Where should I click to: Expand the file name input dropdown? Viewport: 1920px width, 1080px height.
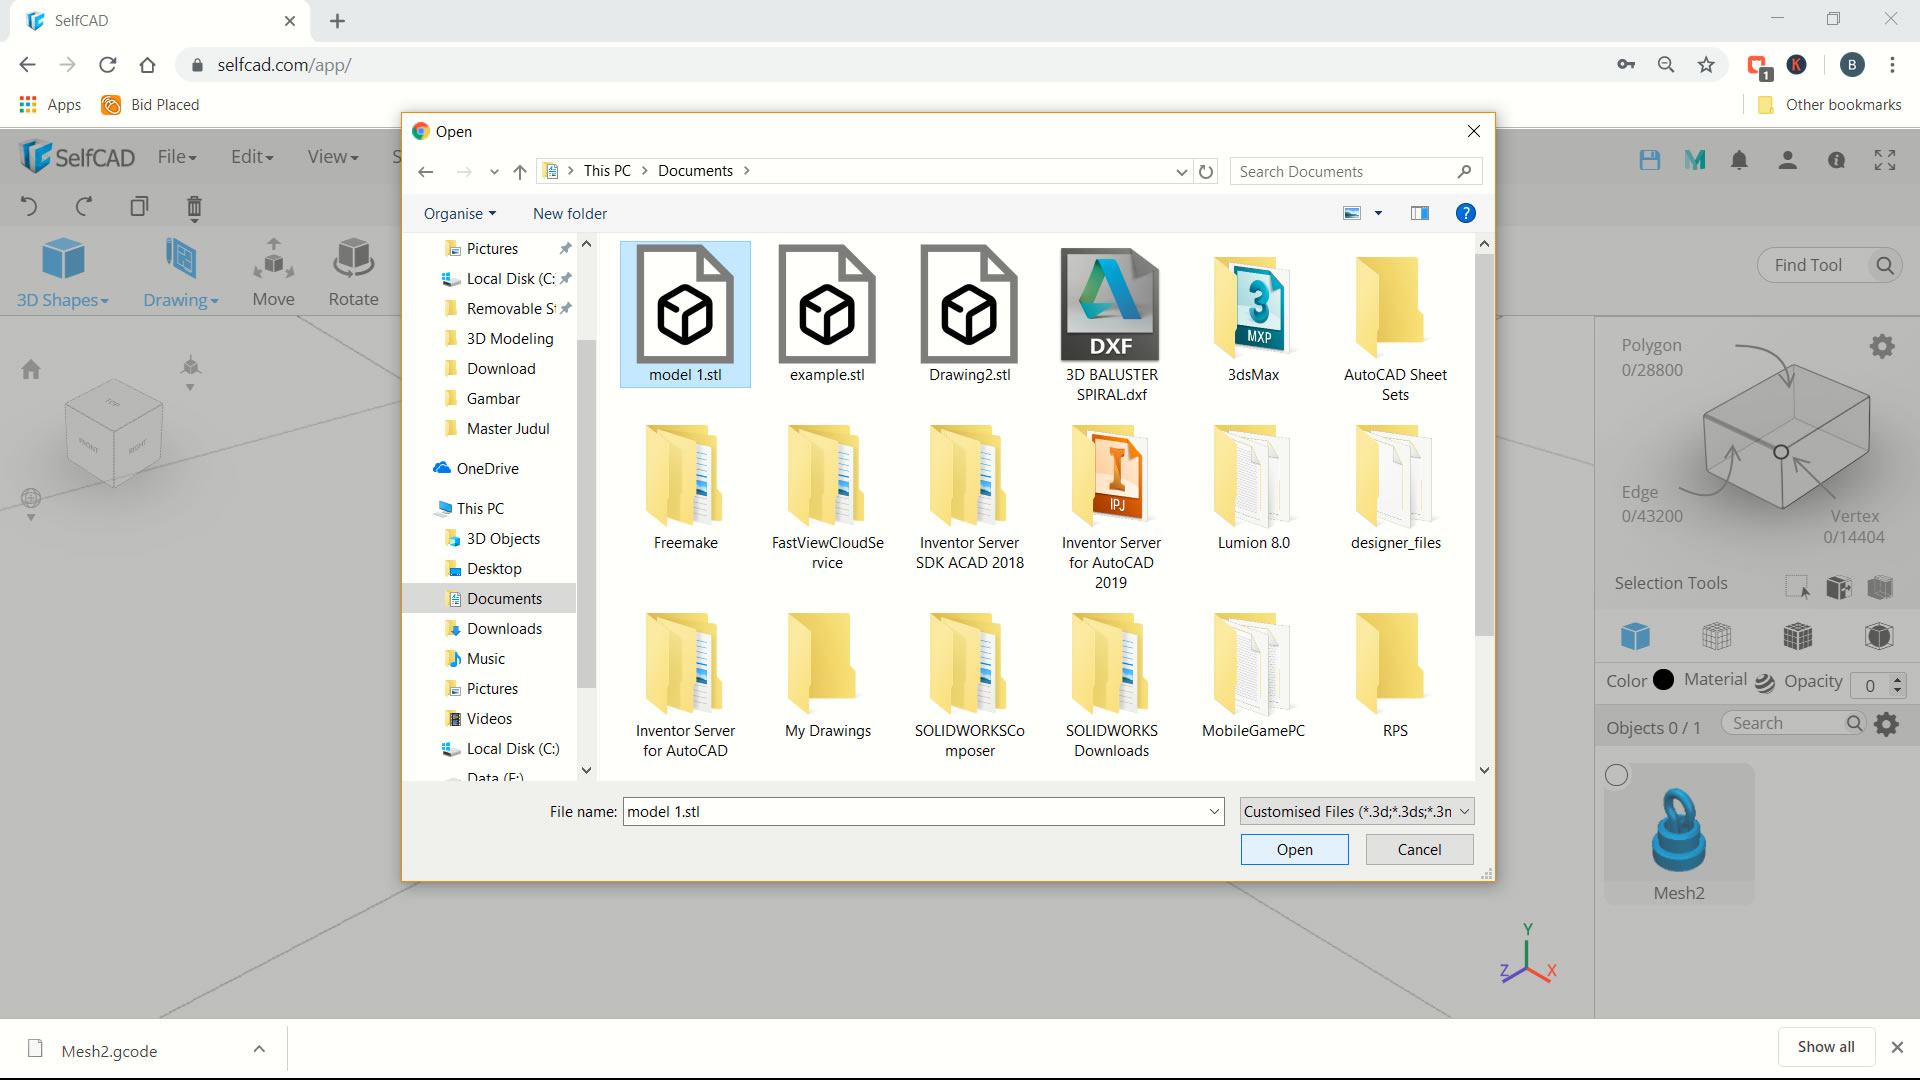[x=1213, y=811]
